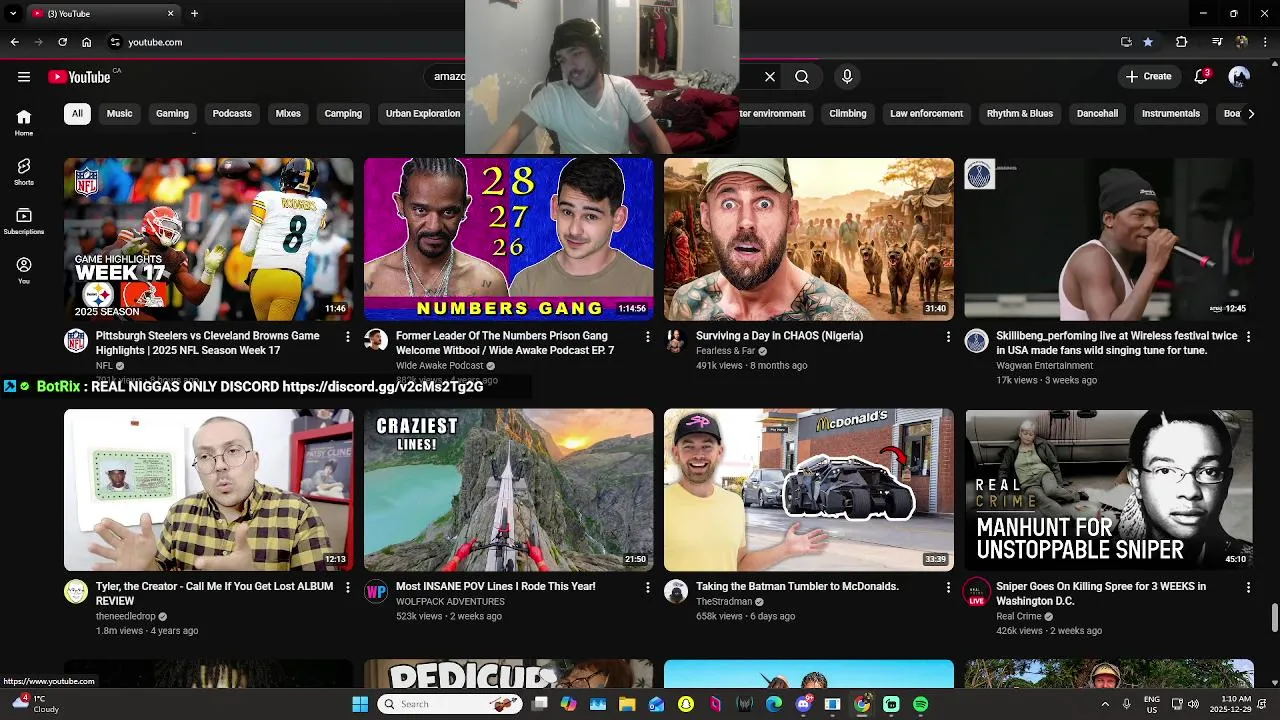Image resolution: width=1280 pixels, height=720 pixels.
Task: Open the Wide Awake Podcast channel avatar
Action: coord(376,341)
